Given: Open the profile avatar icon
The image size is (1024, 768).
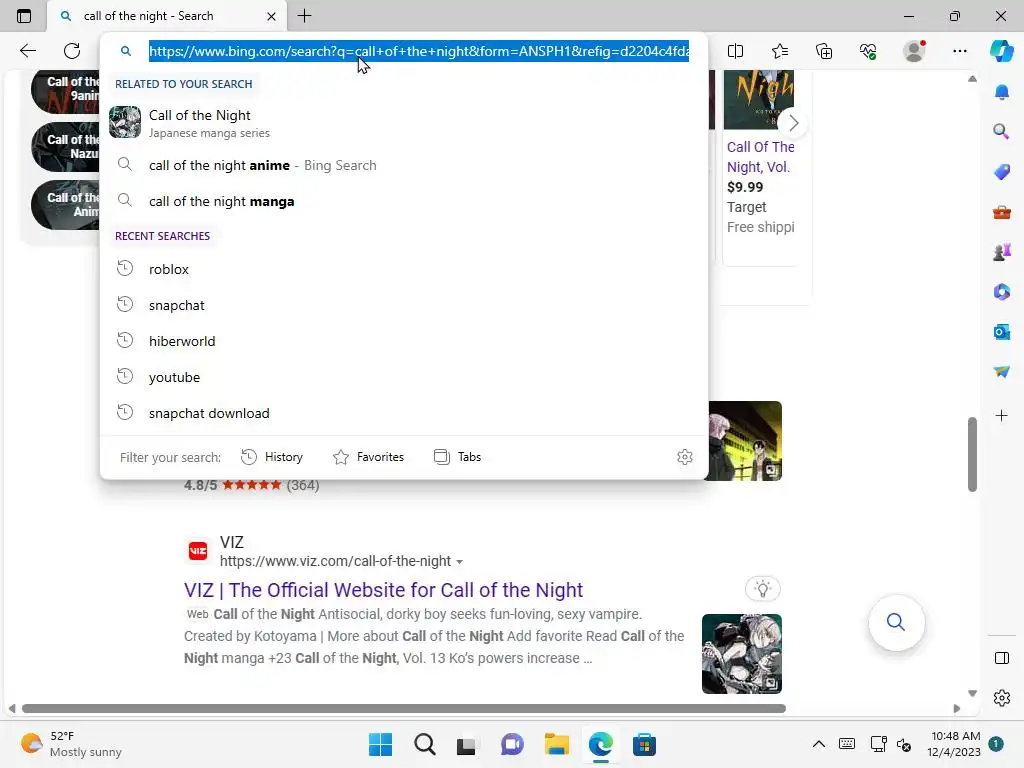Looking at the screenshot, I should click(x=914, y=51).
